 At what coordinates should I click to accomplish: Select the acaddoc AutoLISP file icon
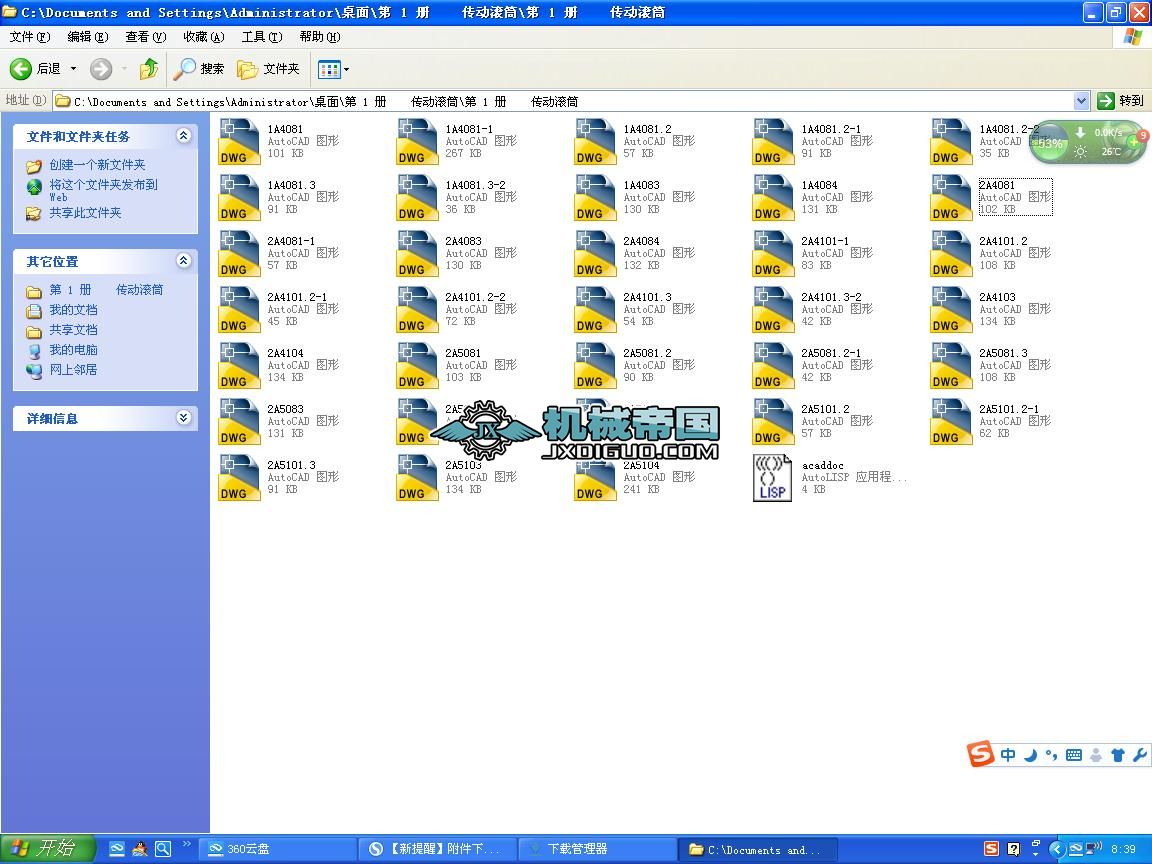(772, 478)
